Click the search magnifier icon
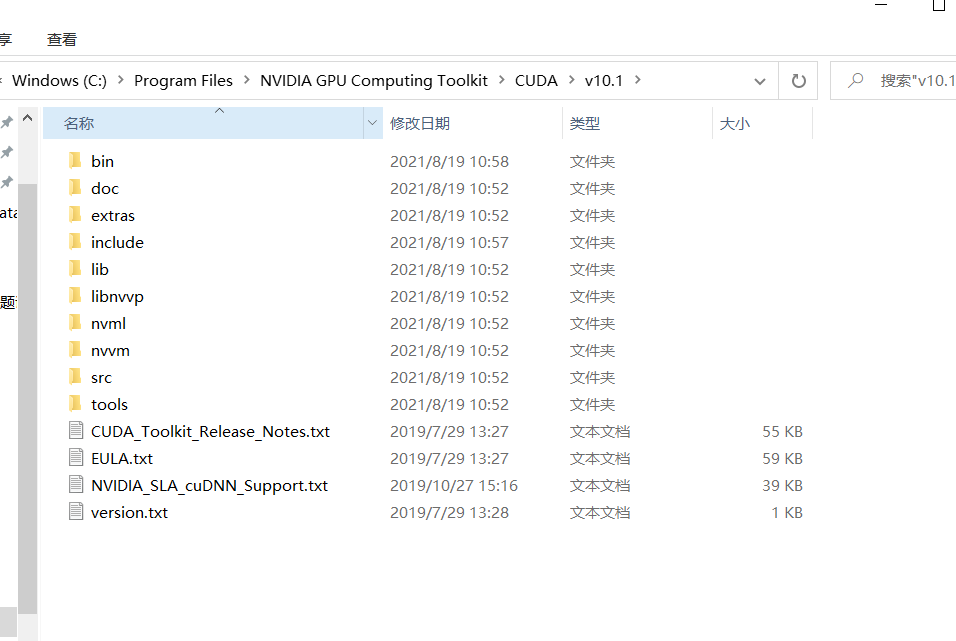Screen dimensions: 956x641 point(856,80)
